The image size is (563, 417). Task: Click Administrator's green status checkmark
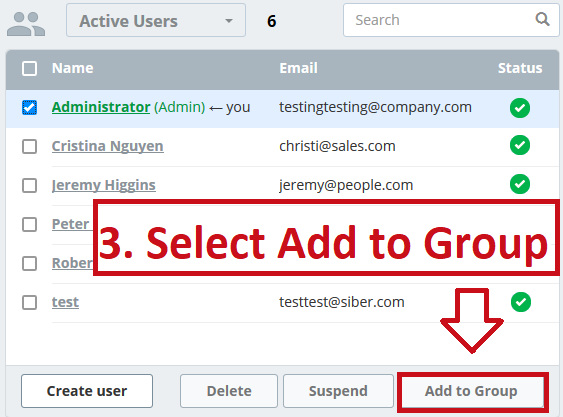[520, 108]
